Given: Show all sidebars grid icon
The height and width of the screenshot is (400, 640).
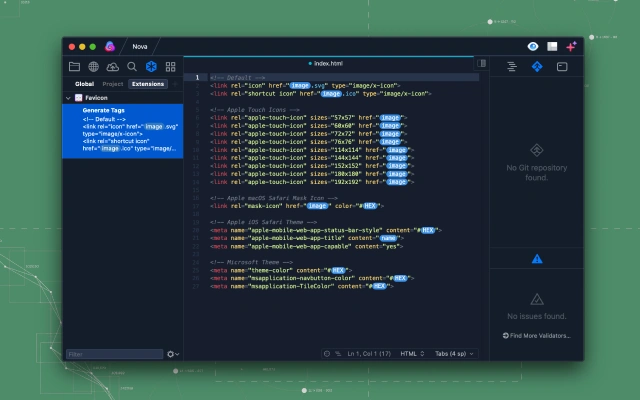Looking at the screenshot, I should click(171, 67).
